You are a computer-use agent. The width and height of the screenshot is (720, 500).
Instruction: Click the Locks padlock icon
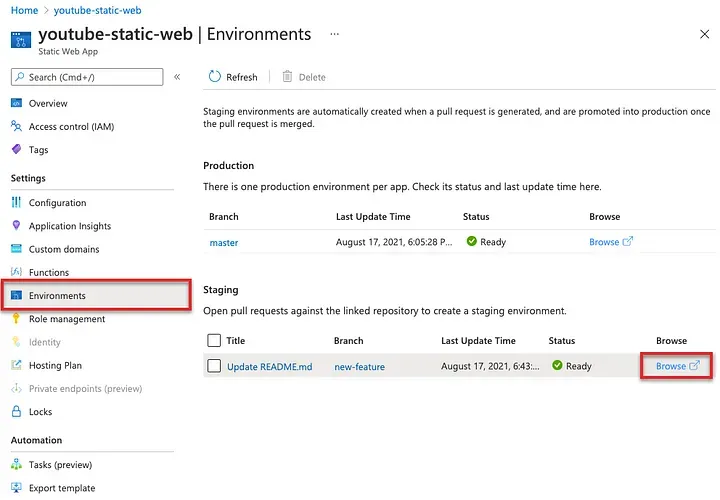pyautogui.click(x=17, y=411)
